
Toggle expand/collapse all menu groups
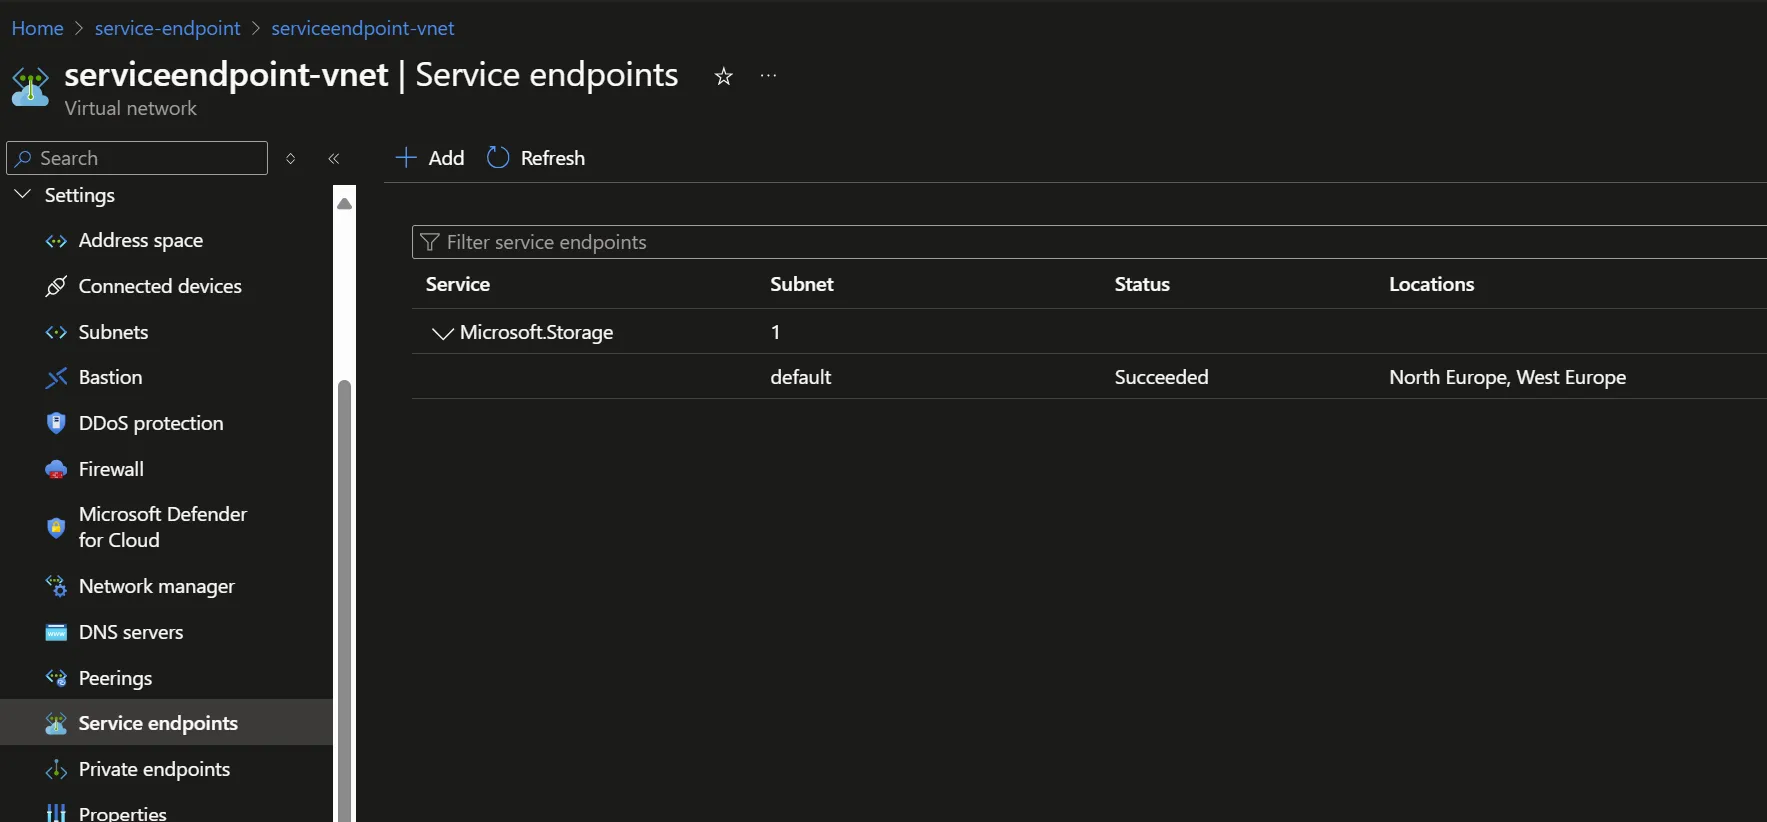pos(290,158)
